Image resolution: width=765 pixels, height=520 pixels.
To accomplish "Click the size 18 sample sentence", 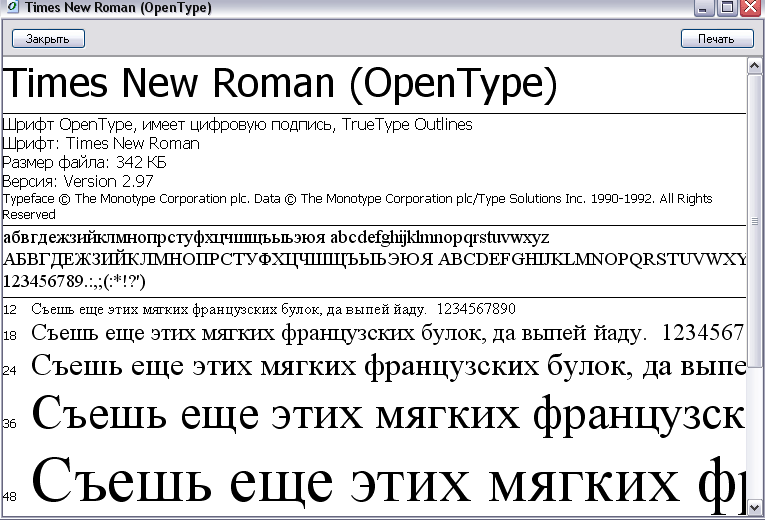I will coord(388,334).
